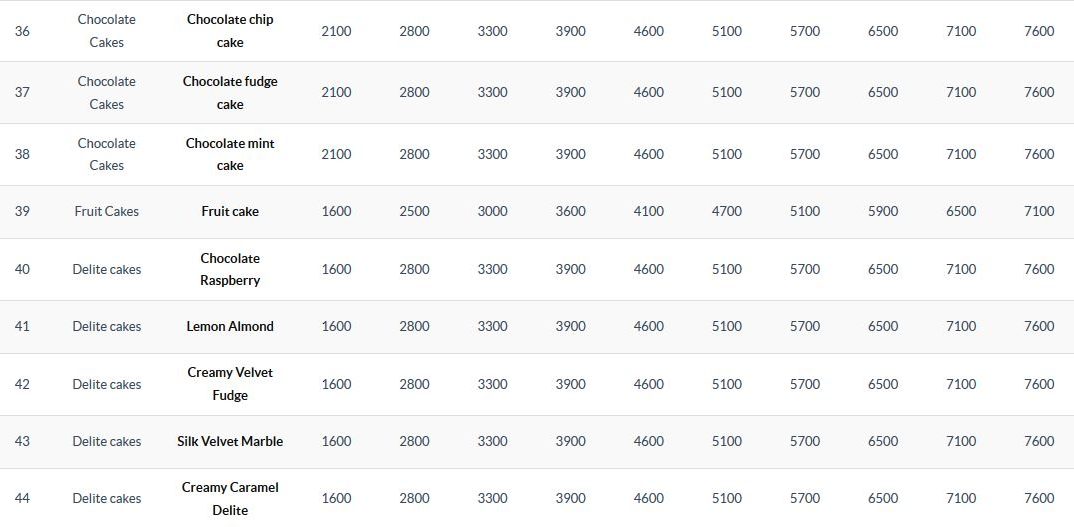Select the 1600 price for Lemon Almond

click(x=336, y=326)
